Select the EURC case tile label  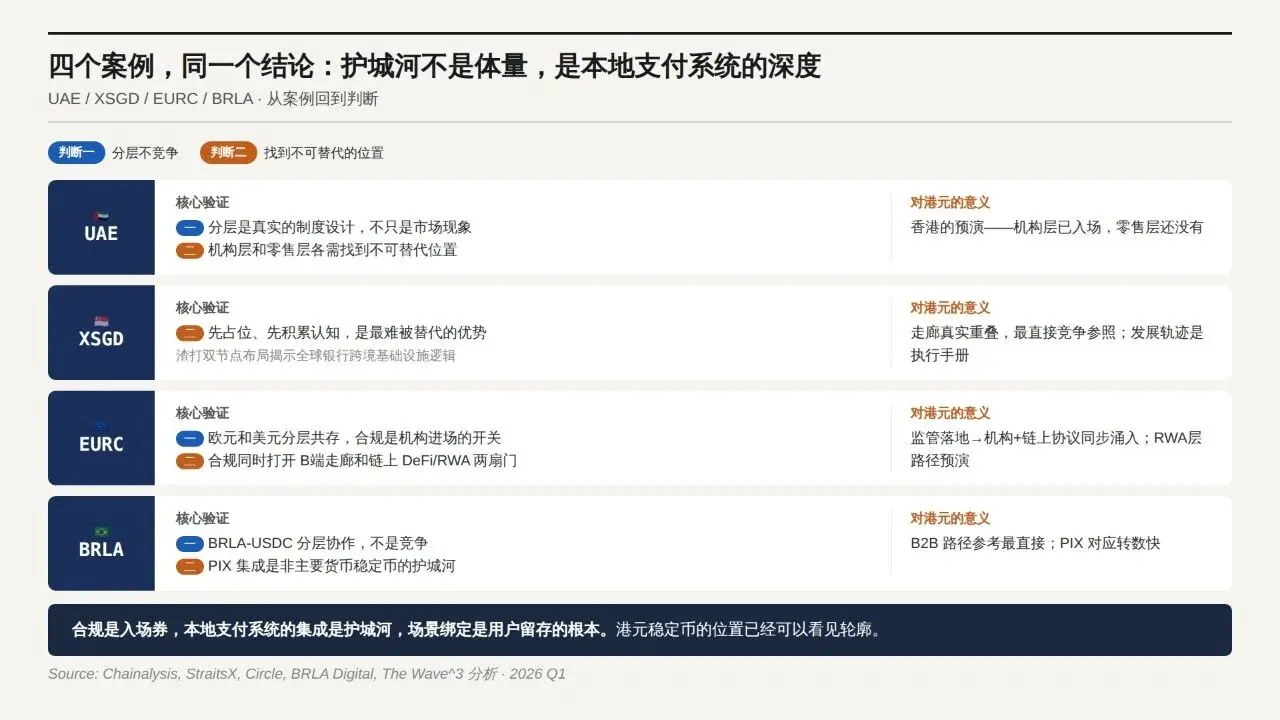[101, 445]
